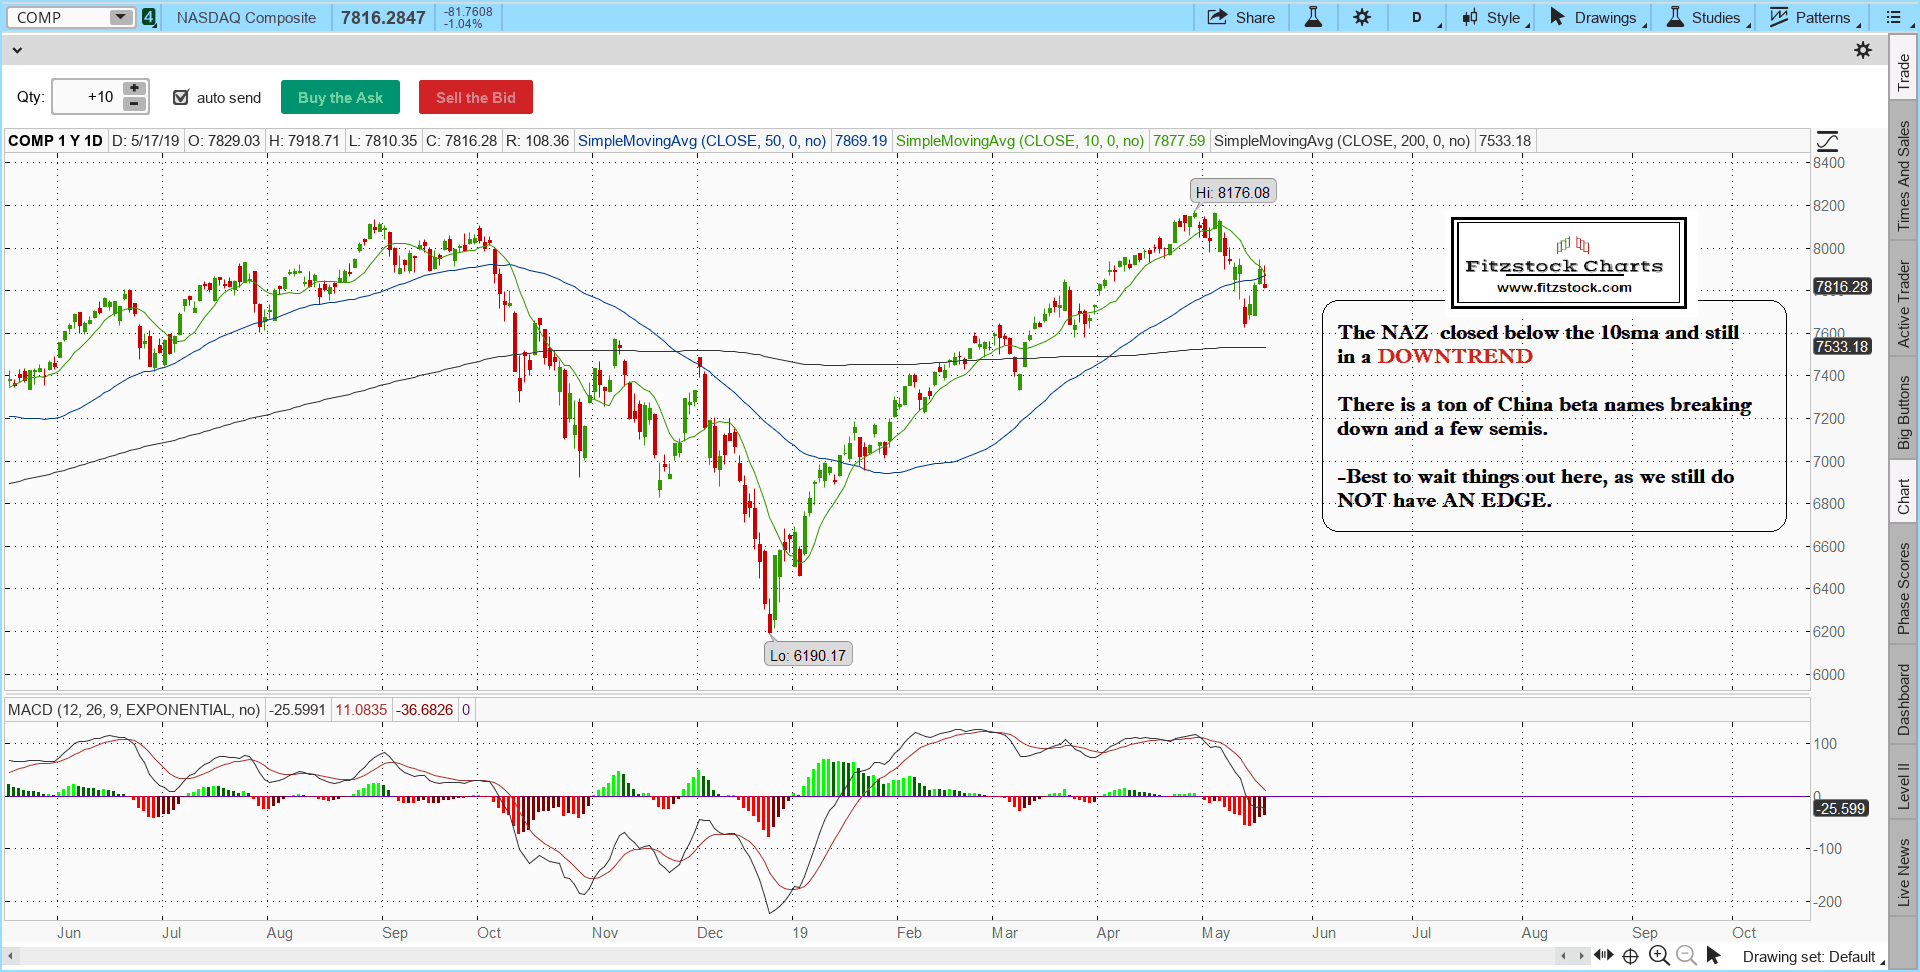Open the Studies menu
This screenshot has width=1920, height=972.
[x=1707, y=17]
